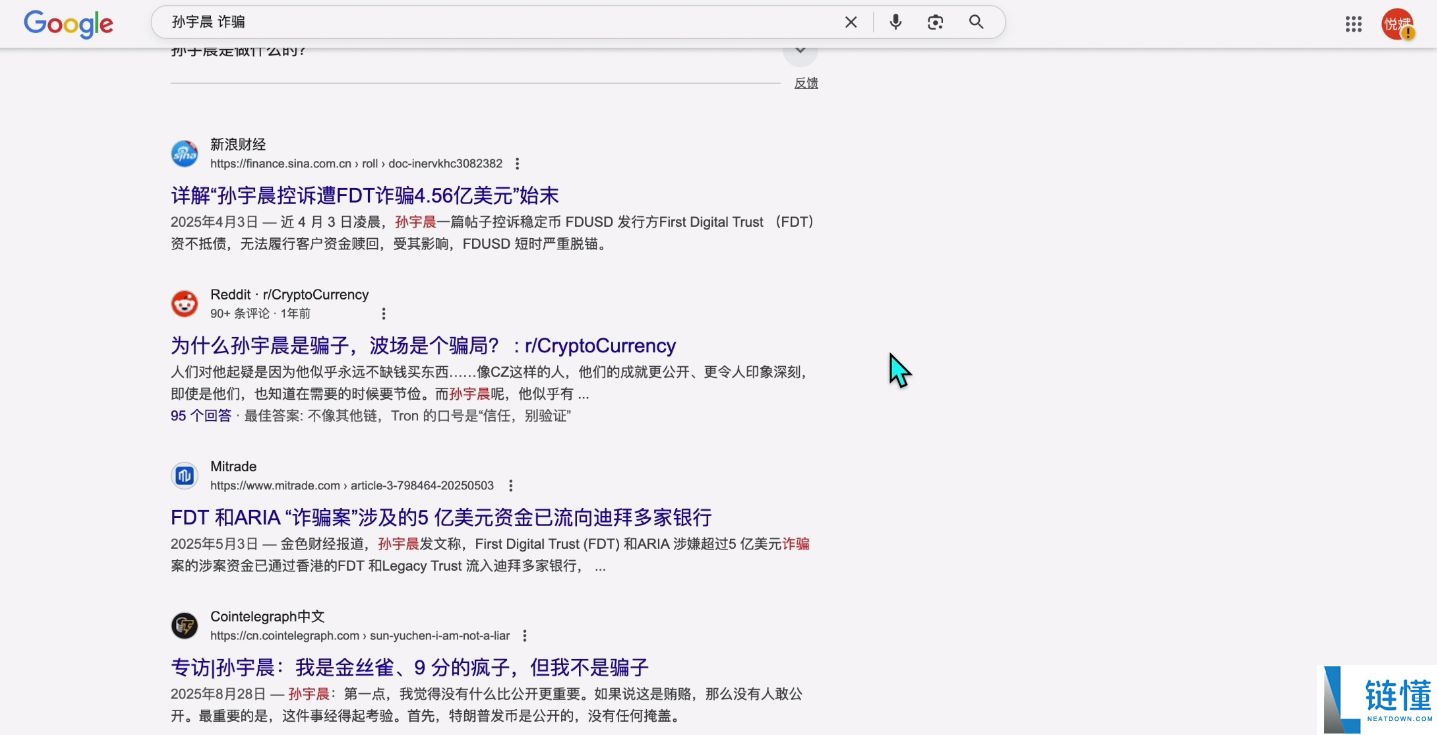Click the 反馈 feedback link
1437x735 pixels.
pos(806,83)
